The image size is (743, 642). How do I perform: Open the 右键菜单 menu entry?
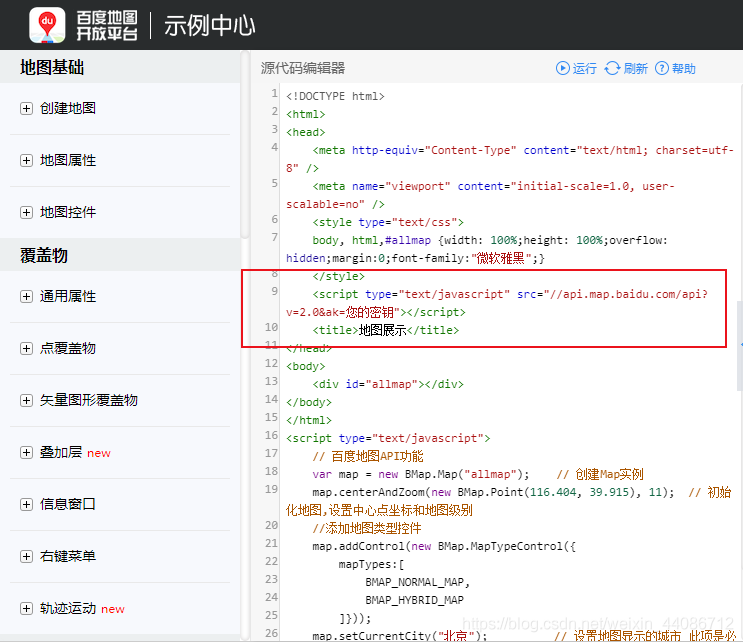pyautogui.click(x=68, y=556)
